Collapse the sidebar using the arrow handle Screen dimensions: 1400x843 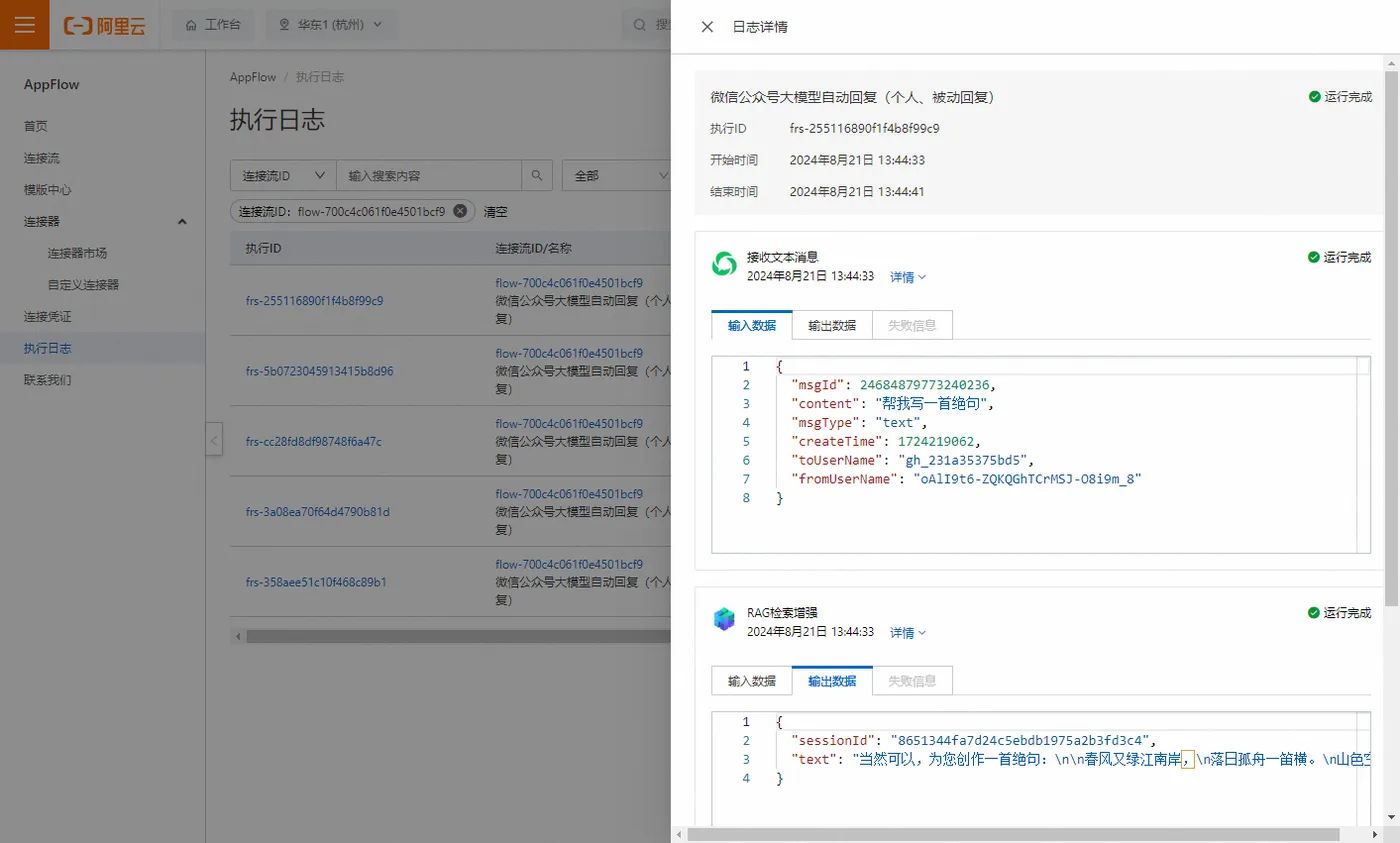pos(214,441)
